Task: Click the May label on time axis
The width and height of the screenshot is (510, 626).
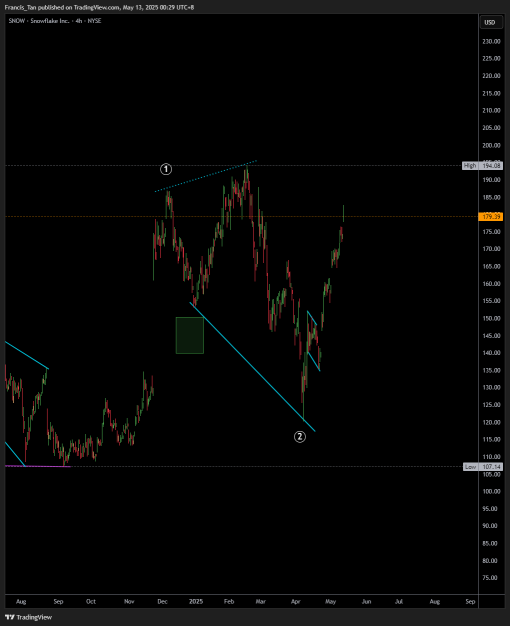Action: coord(330,601)
